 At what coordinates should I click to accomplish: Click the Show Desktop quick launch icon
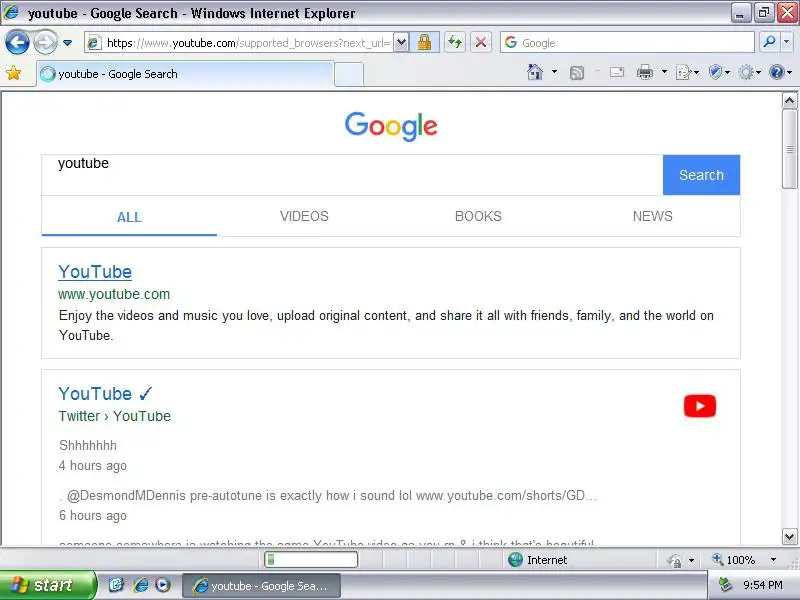(116, 585)
